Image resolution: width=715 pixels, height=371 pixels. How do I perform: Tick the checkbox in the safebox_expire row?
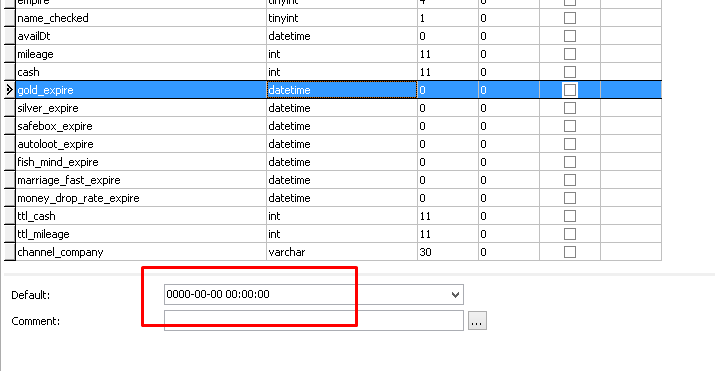click(x=570, y=126)
